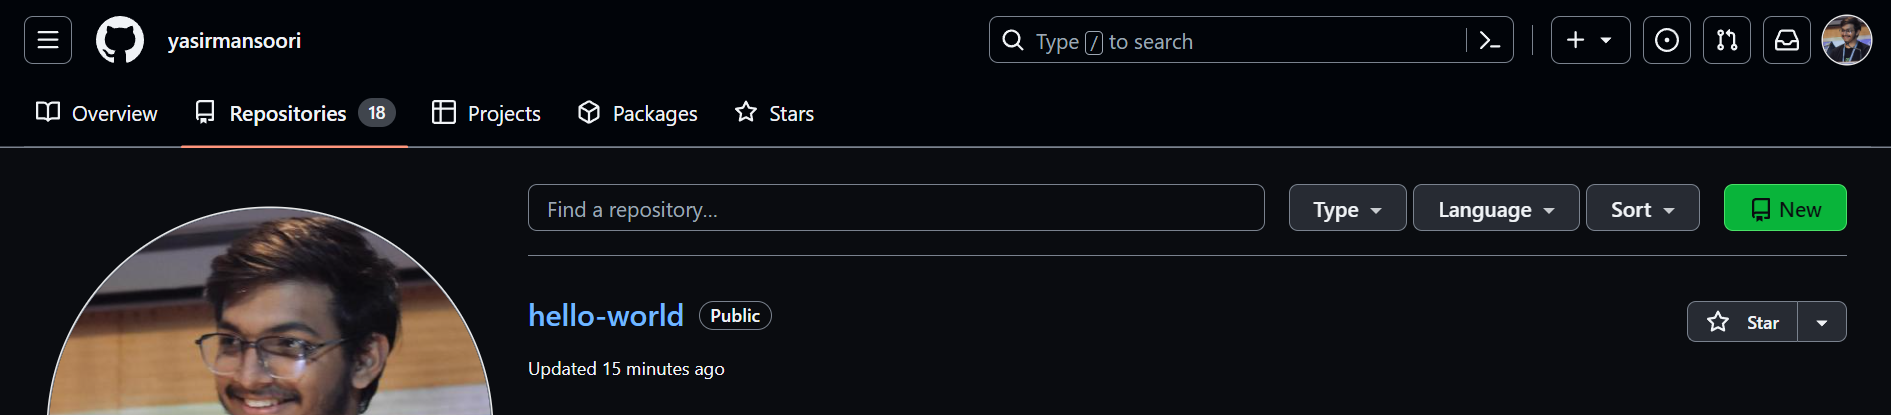Open the command palette icon
Screen dimensions: 1891x415
[x=1489, y=40]
